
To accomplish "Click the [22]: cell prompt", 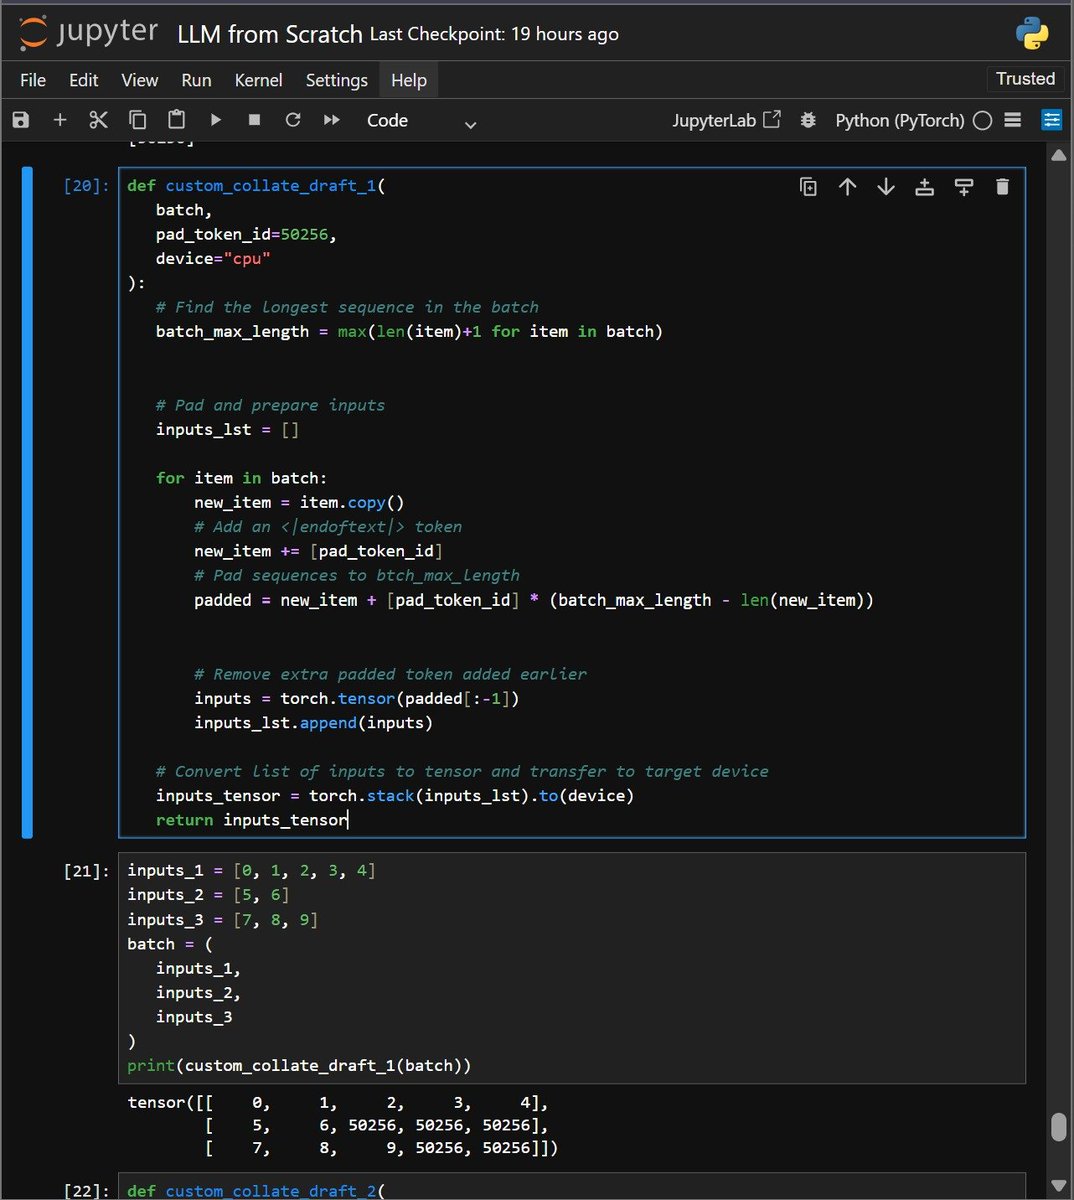I will (86, 1190).
